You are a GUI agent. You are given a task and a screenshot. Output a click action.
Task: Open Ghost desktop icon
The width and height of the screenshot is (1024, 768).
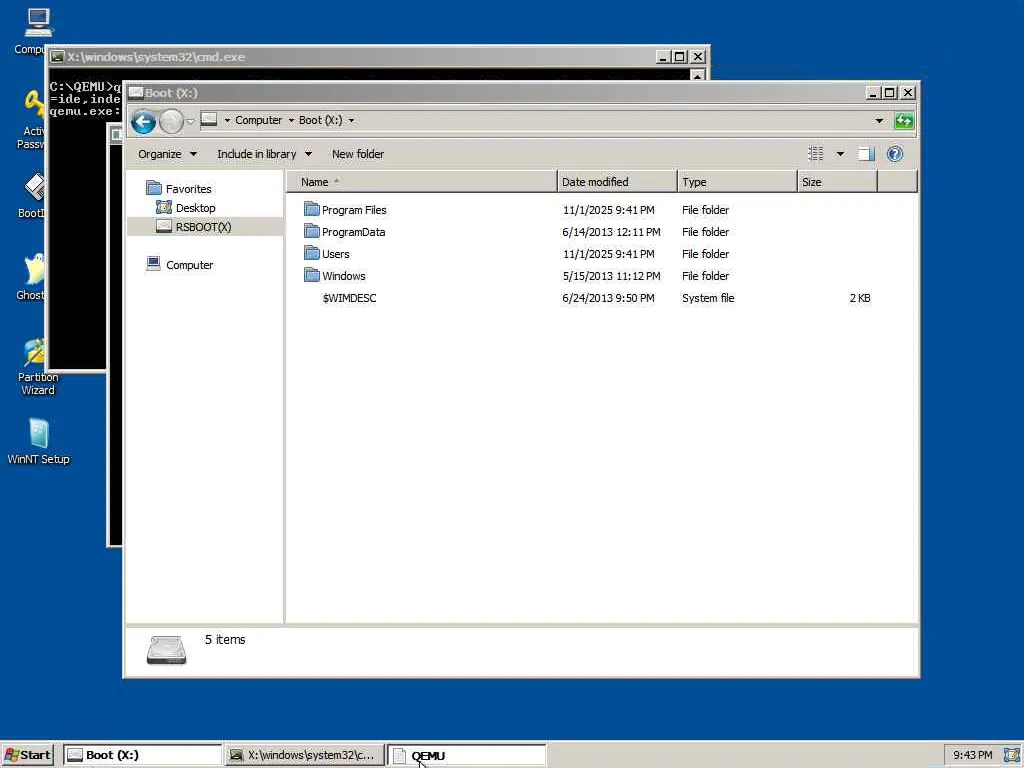[x=31, y=277]
